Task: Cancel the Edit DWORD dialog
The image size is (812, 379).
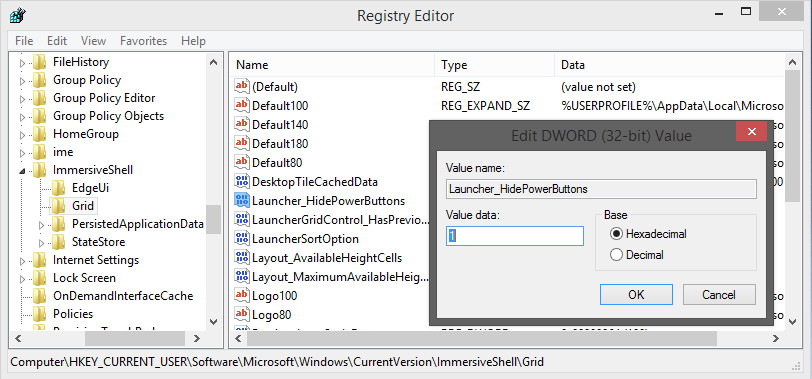Action: tap(719, 295)
